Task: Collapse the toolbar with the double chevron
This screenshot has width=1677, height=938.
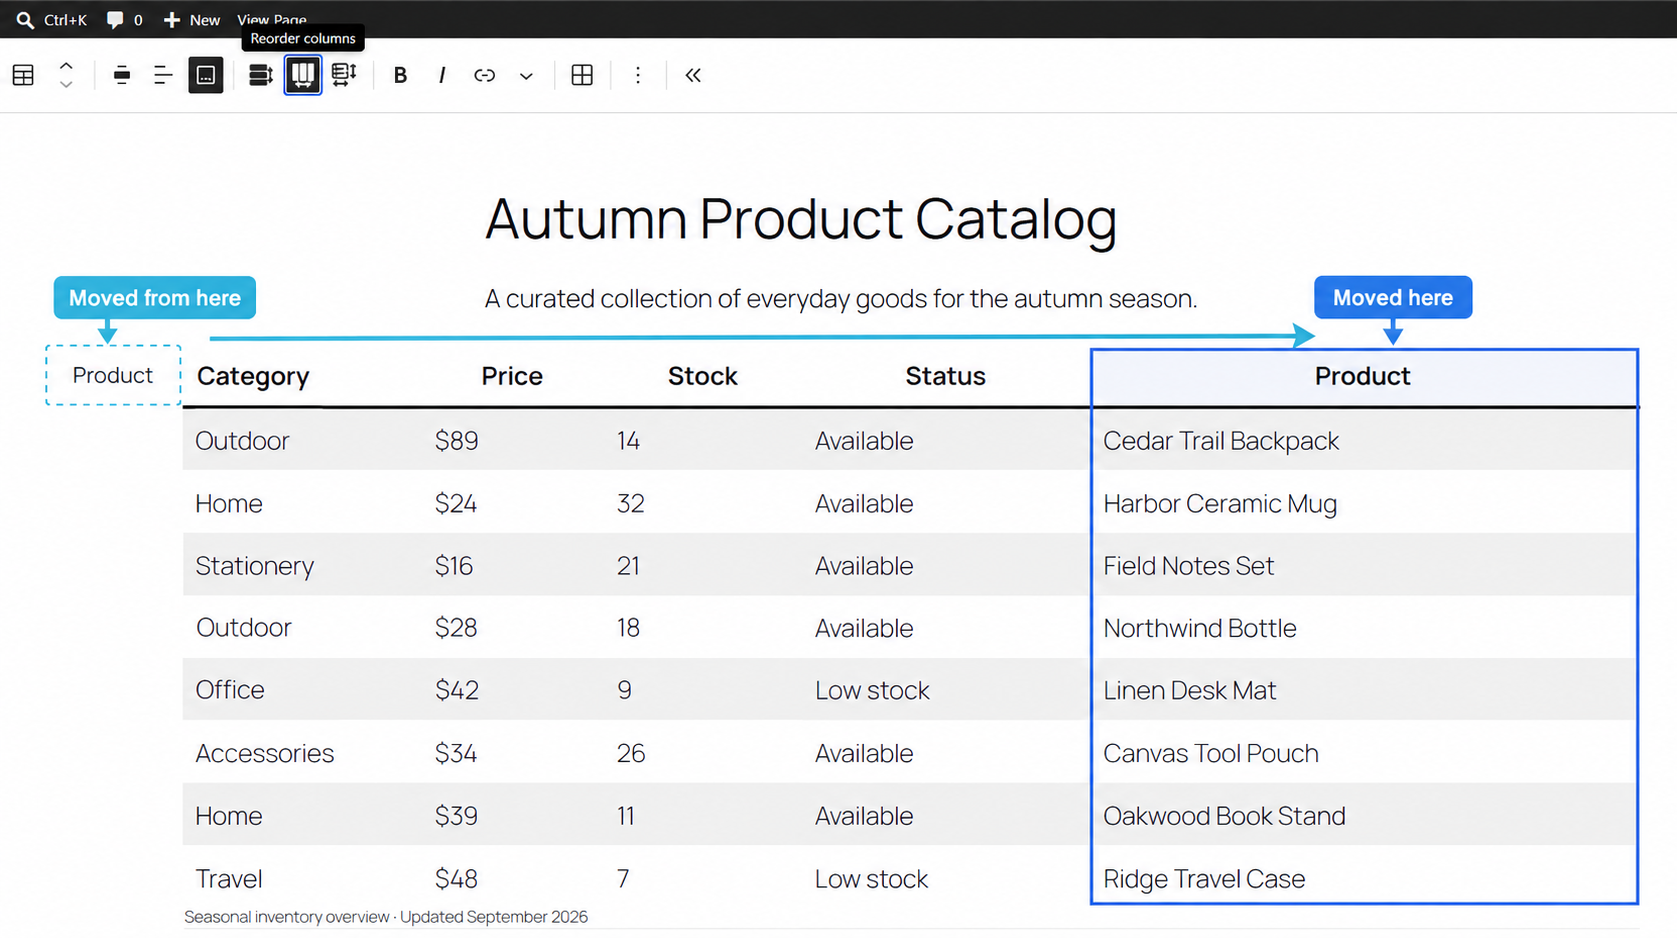Action: [693, 75]
